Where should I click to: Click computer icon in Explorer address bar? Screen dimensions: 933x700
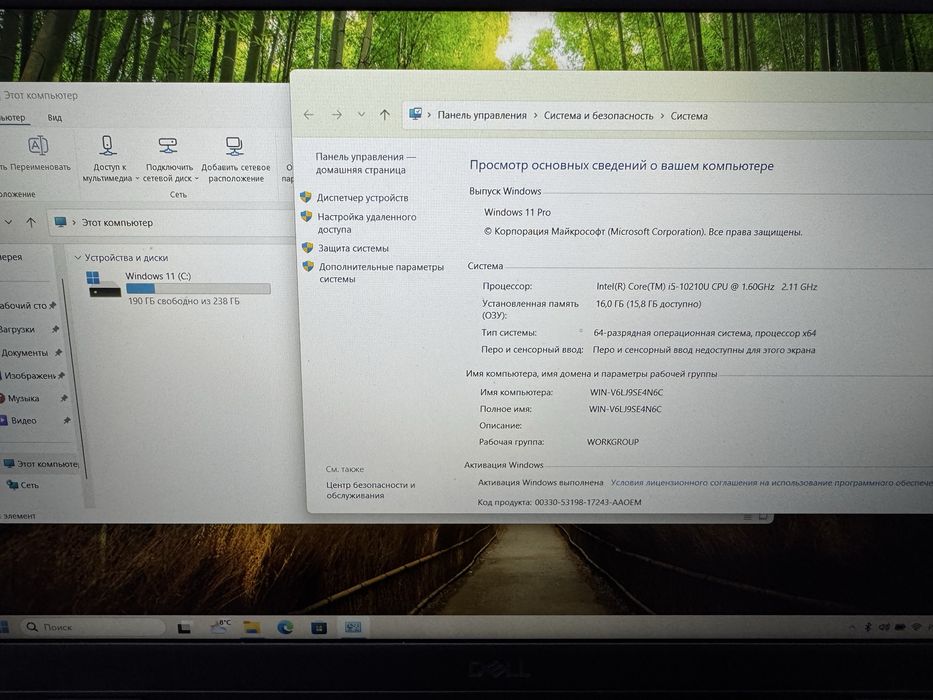coord(60,222)
